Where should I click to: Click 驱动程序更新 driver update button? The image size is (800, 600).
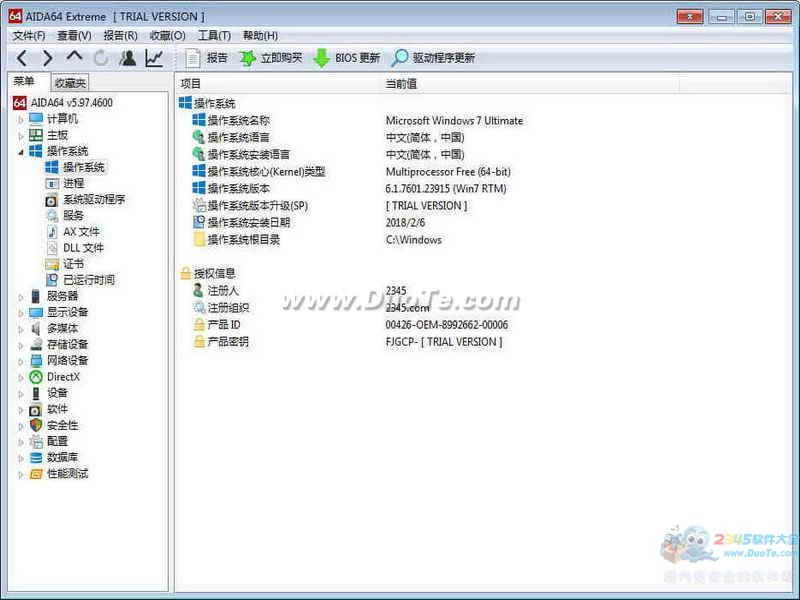[433, 58]
